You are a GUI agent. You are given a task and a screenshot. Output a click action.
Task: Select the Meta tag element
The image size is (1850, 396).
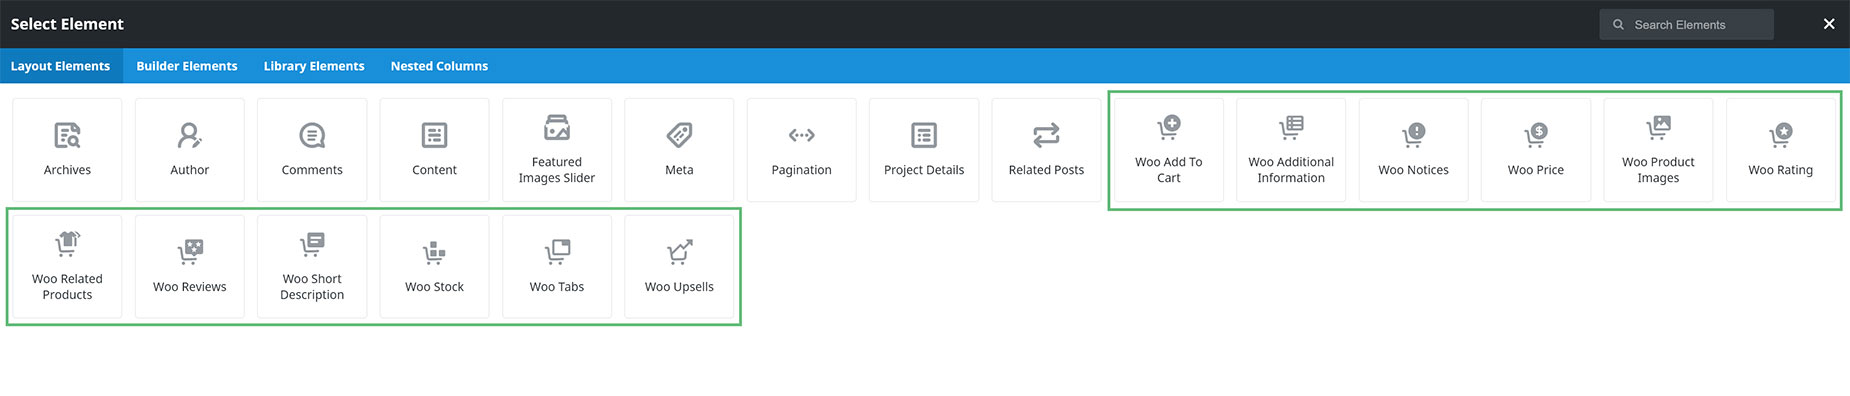click(679, 150)
